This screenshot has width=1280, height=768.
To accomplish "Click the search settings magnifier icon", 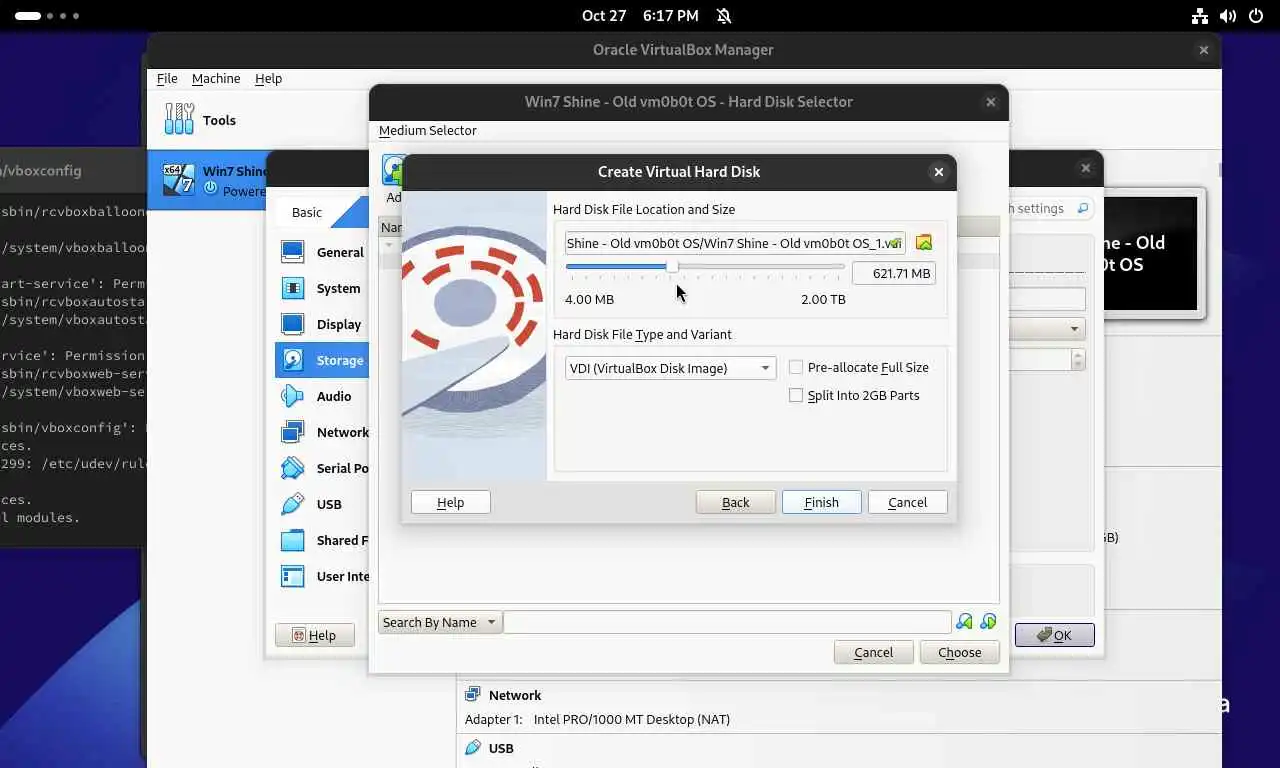I will 1082,208.
